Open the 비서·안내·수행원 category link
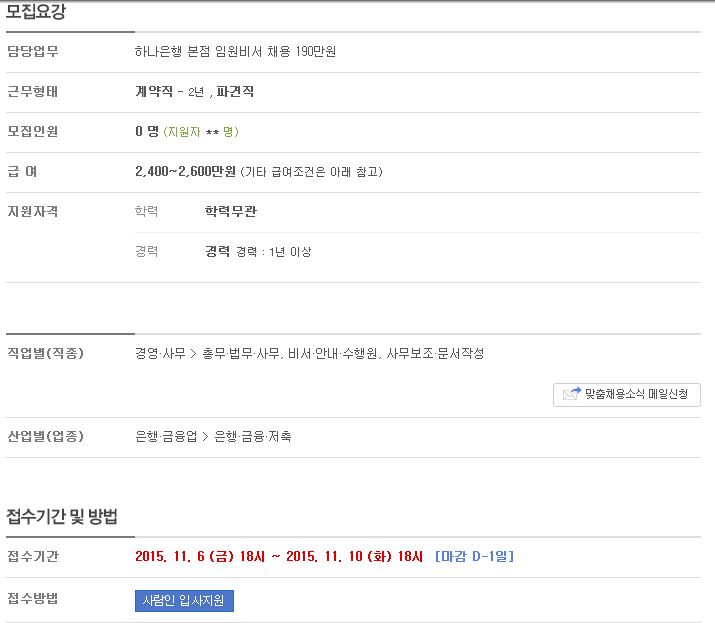 point(334,353)
